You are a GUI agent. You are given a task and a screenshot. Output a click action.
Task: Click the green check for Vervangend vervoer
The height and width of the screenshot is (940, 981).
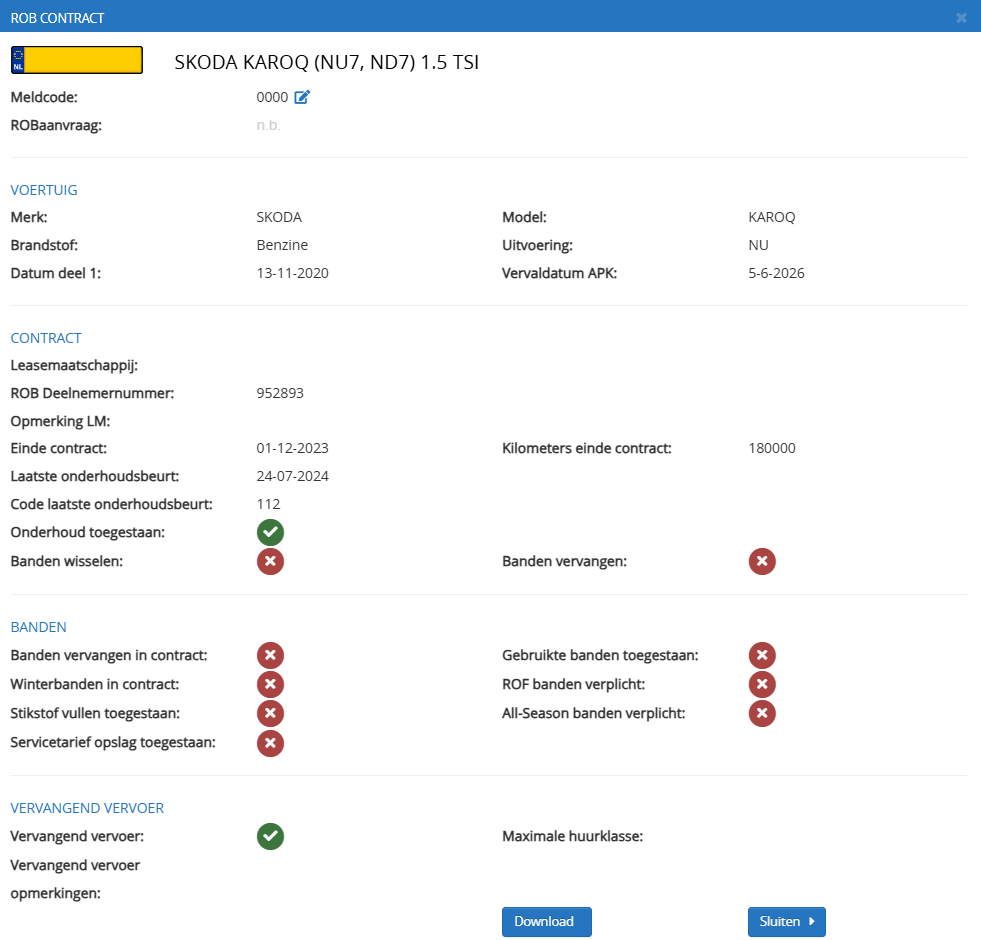pos(270,836)
